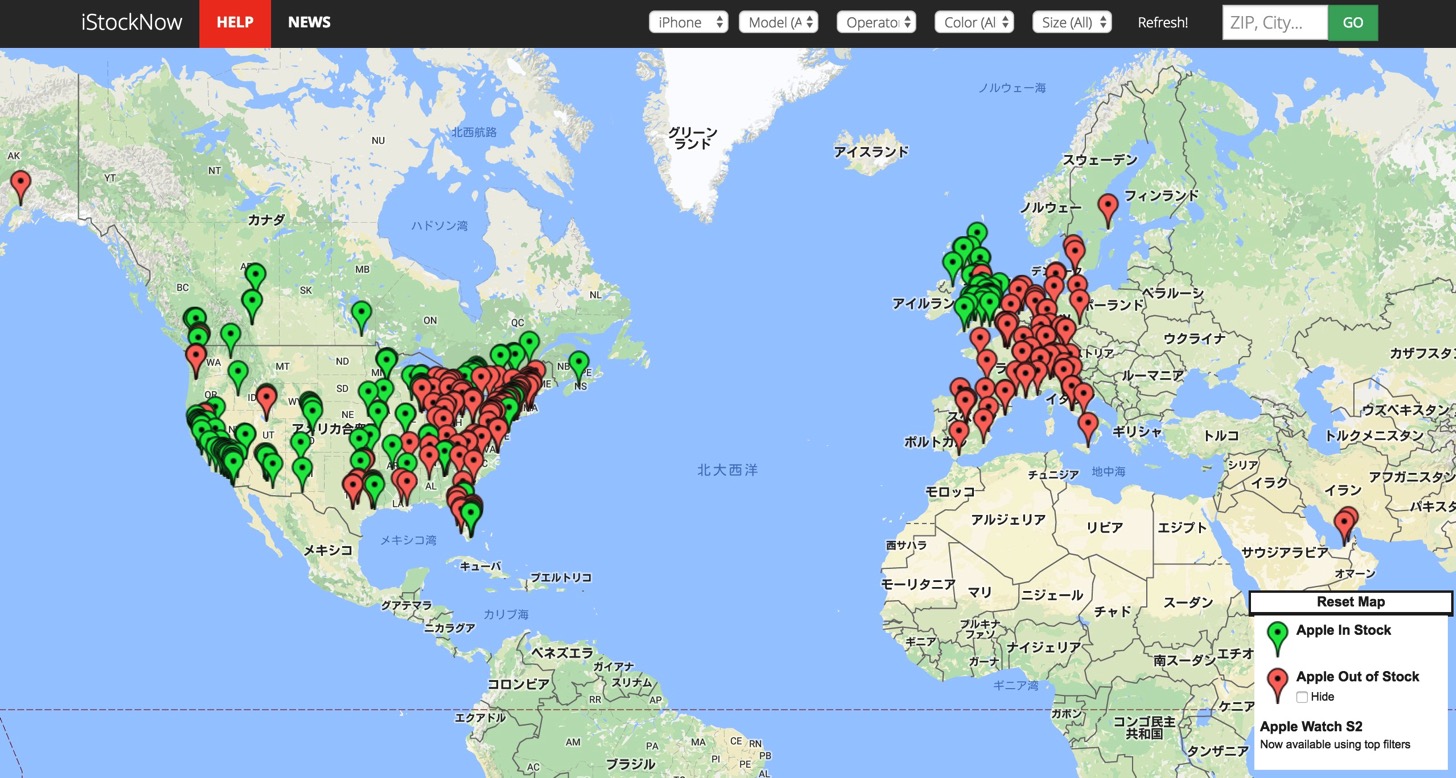Open the iPhone product dropdown
Viewport: 1456px width, 778px height.
688,22
